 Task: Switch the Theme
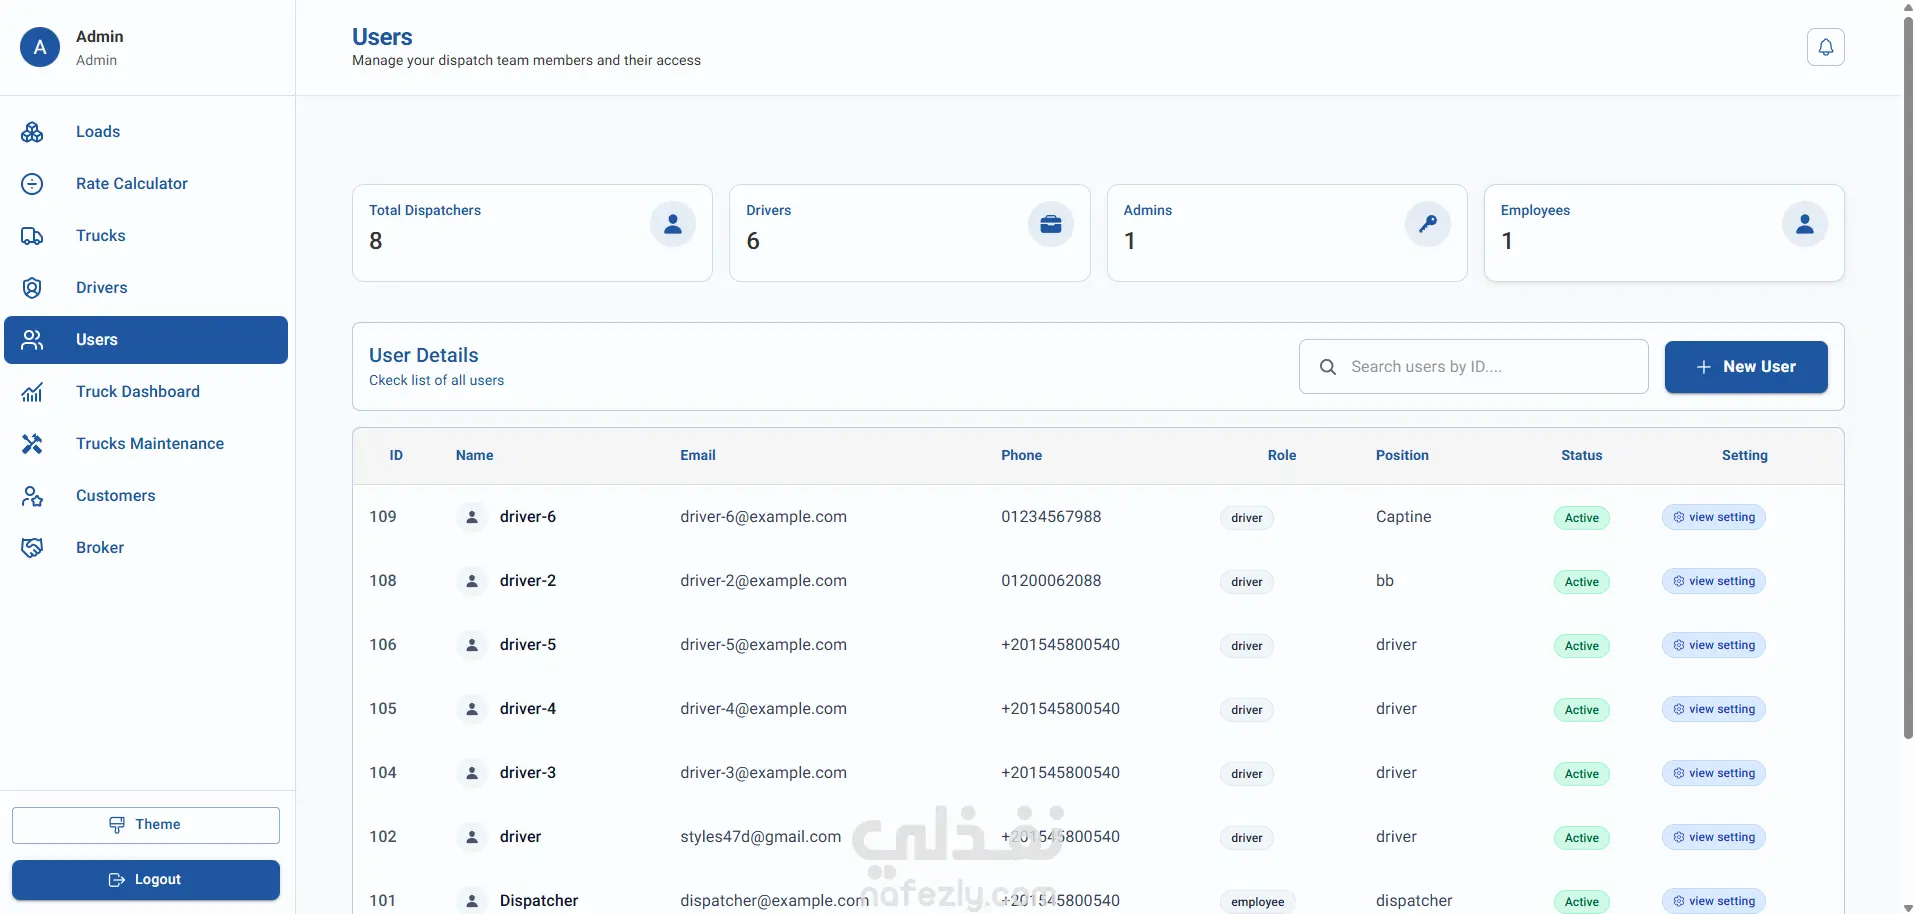click(146, 825)
